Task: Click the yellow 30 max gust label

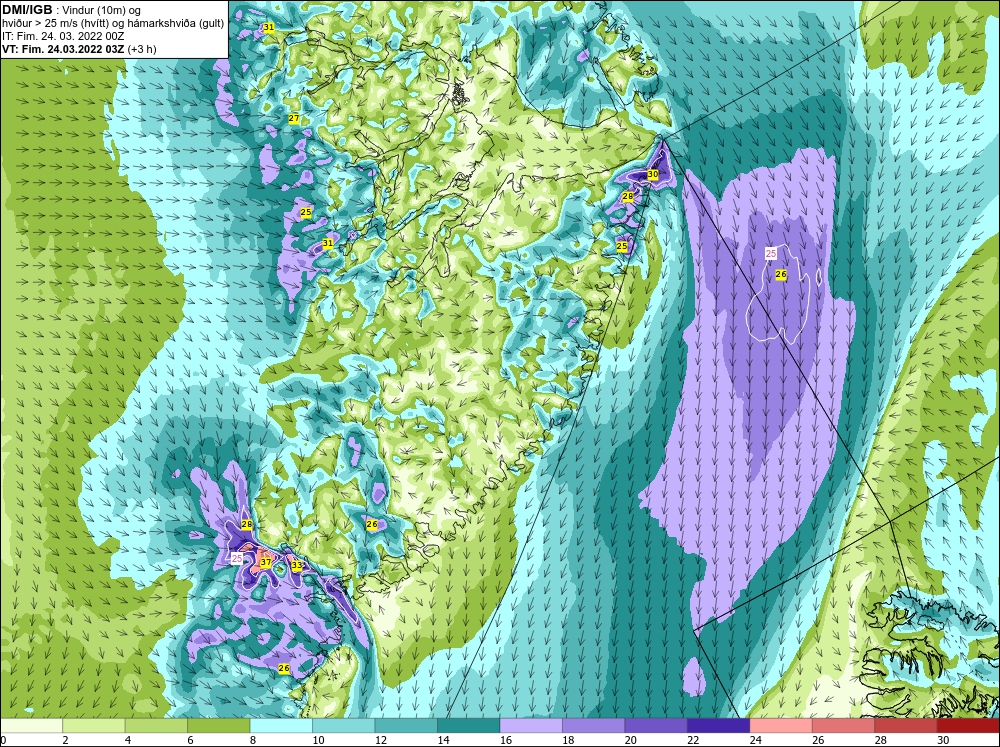Action: tap(652, 174)
